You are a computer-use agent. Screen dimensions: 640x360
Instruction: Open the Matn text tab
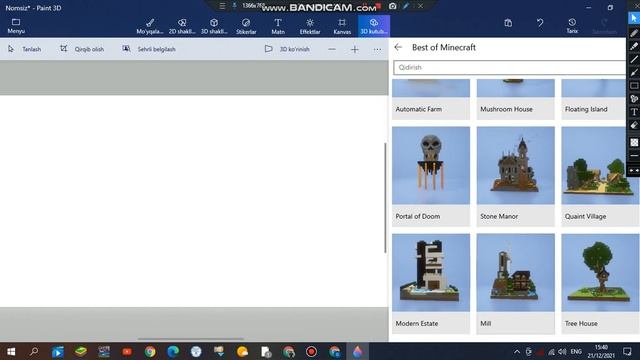click(278, 26)
